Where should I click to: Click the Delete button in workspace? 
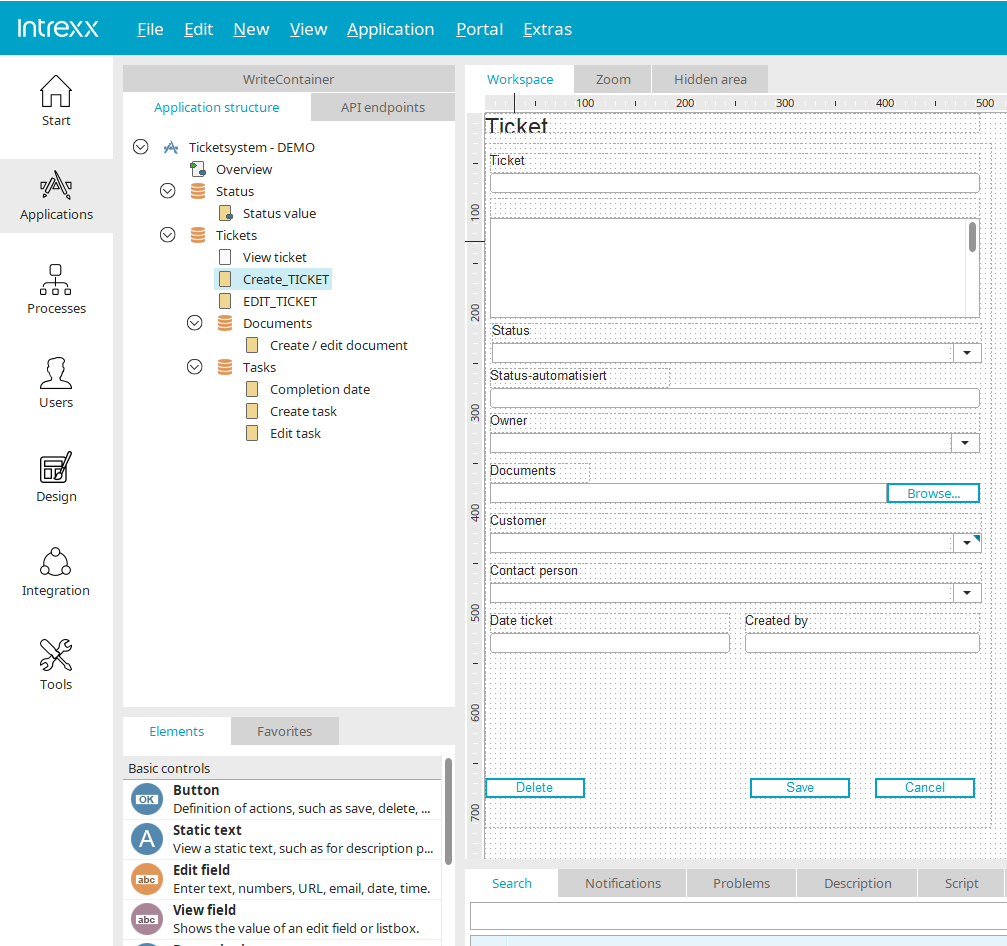(535, 787)
